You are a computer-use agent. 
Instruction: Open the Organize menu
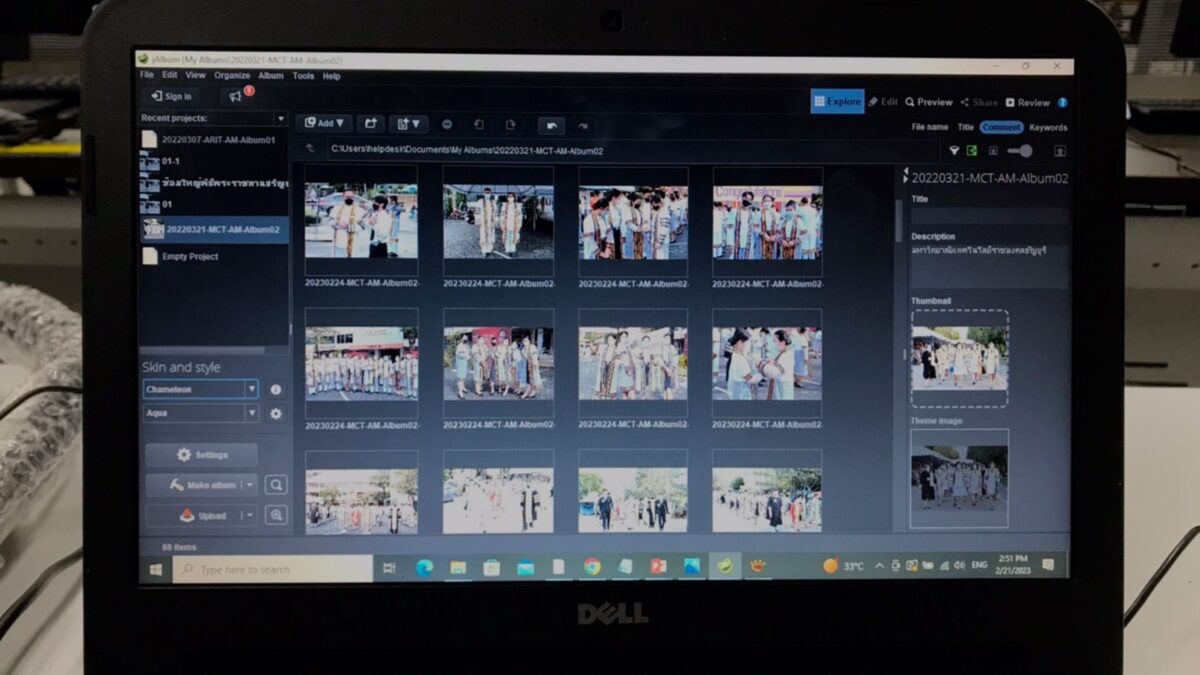pyautogui.click(x=232, y=75)
